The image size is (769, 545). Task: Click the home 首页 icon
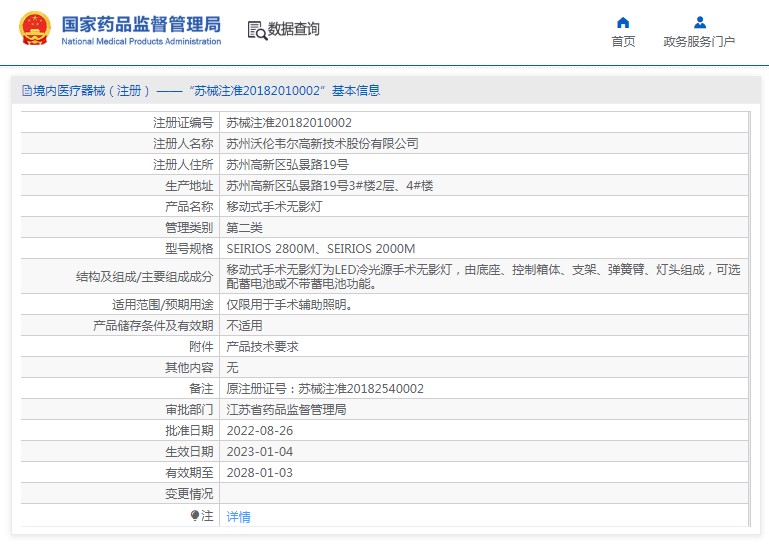(x=623, y=23)
